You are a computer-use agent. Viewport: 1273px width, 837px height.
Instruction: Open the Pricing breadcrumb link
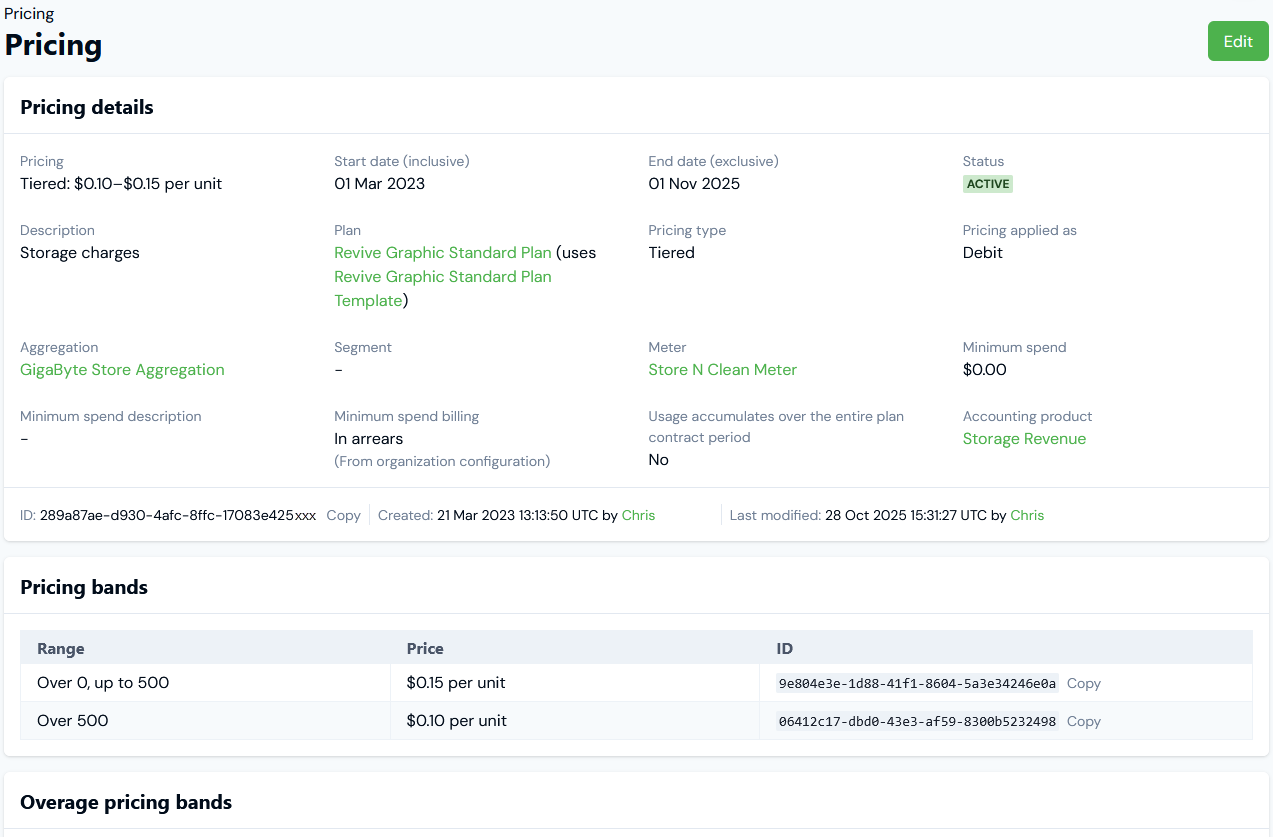click(x=29, y=14)
